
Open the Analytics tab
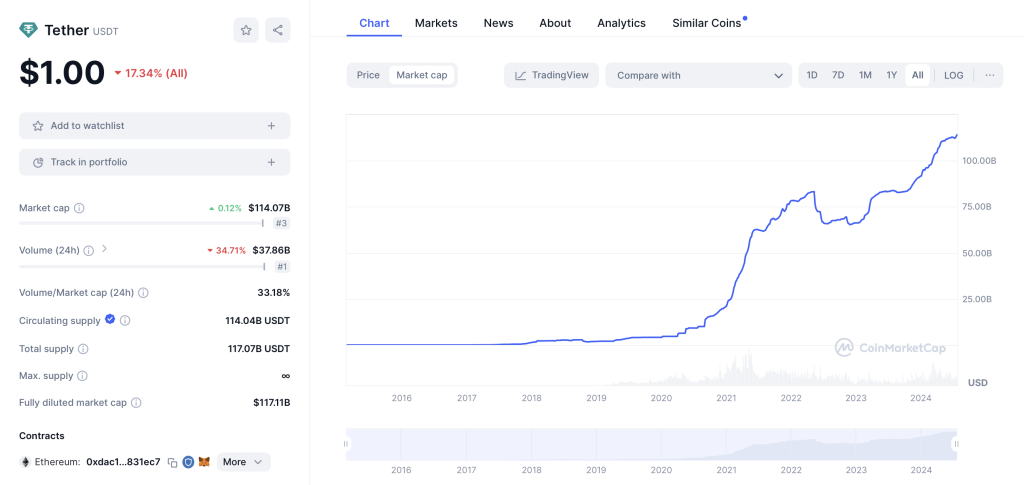(622, 23)
